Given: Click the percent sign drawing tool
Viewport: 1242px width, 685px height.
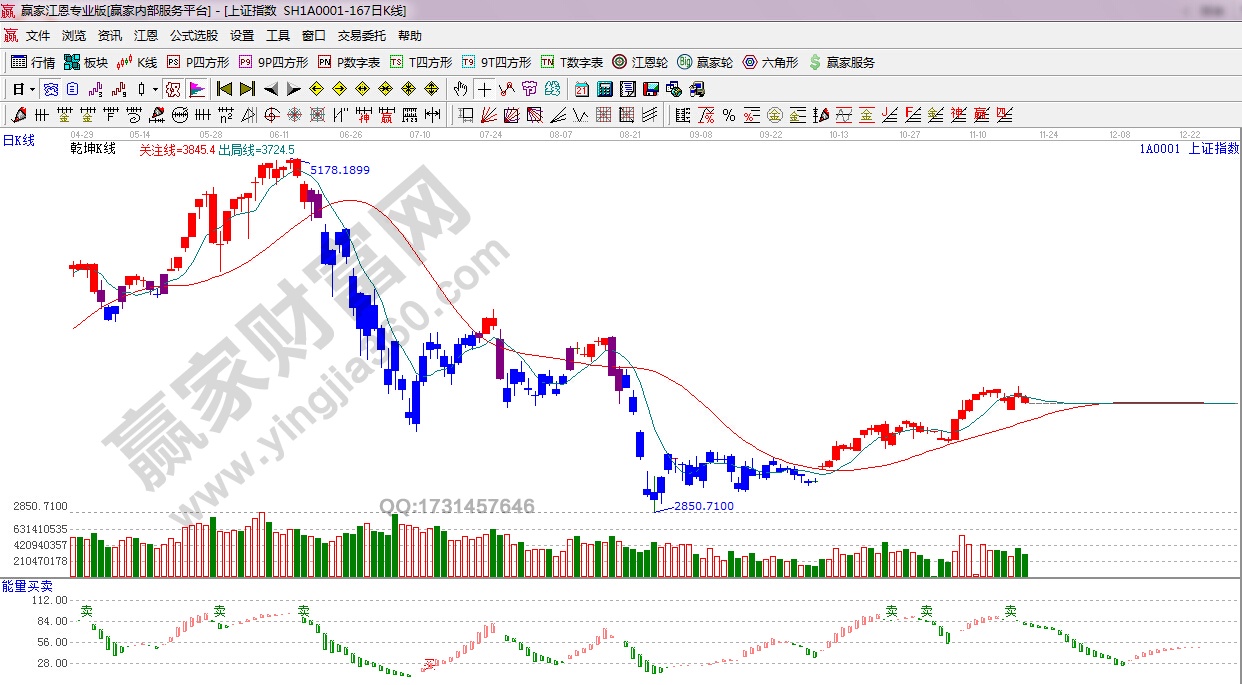Looking at the screenshot, I should [x=728, y=114].
